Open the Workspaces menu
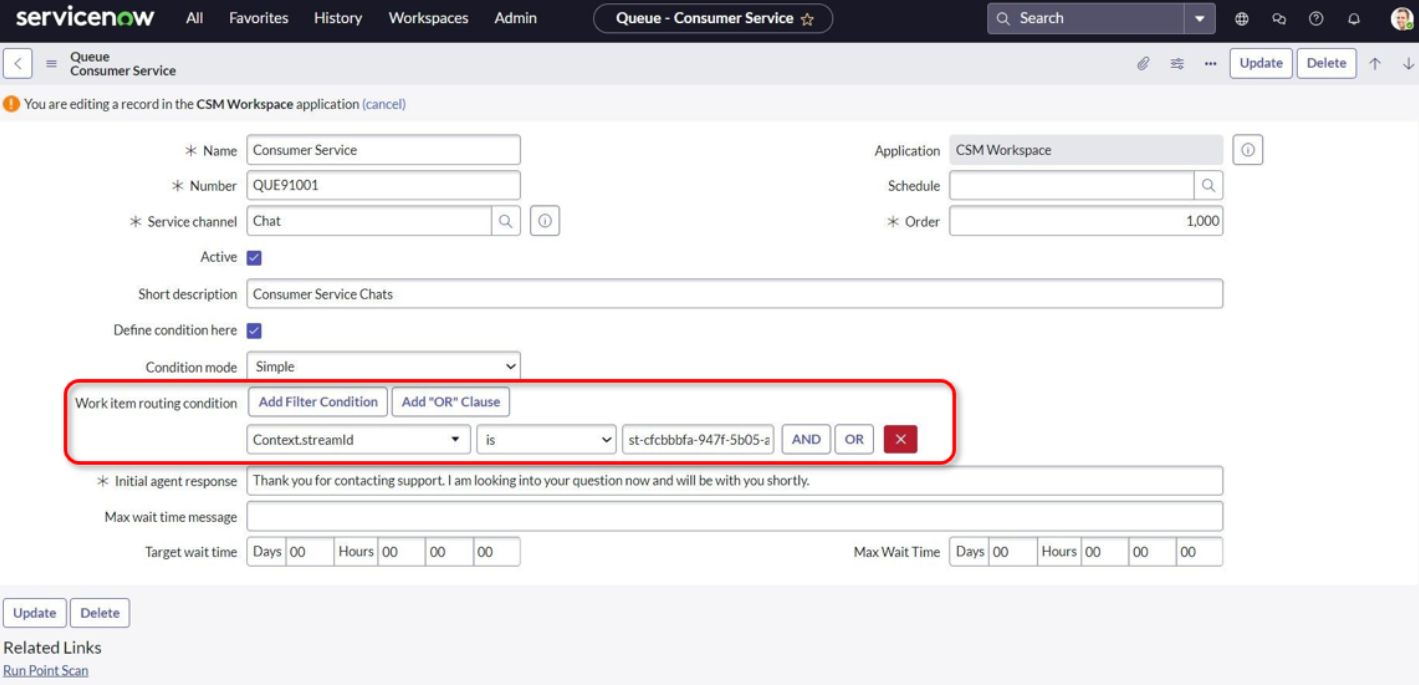 coord(427,18)
